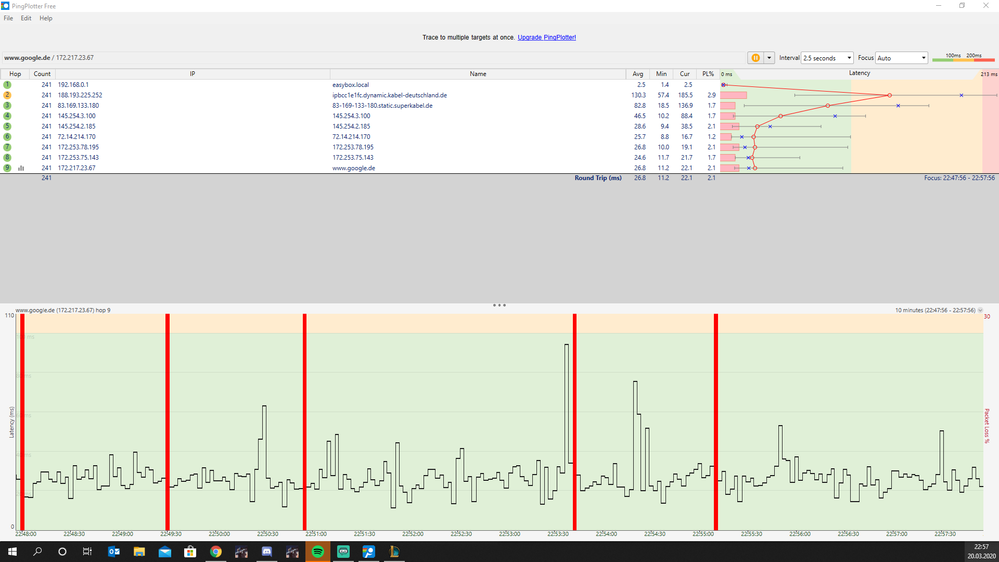Click the three-dot splitter handle above the timeline
999x562 pixels.
(499, 305)
